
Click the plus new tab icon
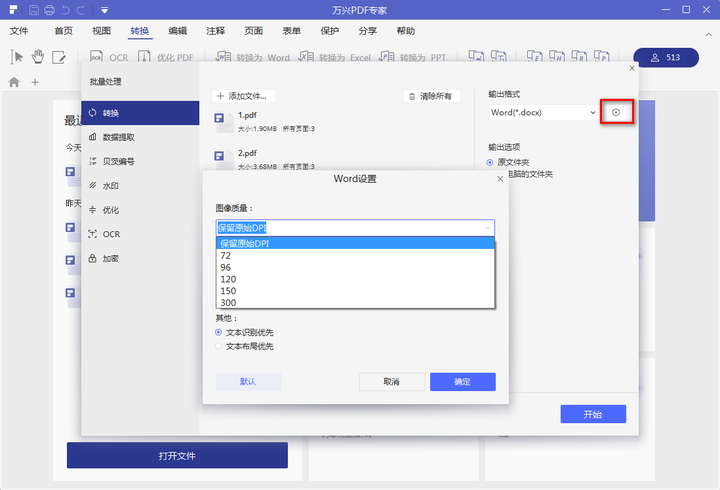tap(35, 82)
